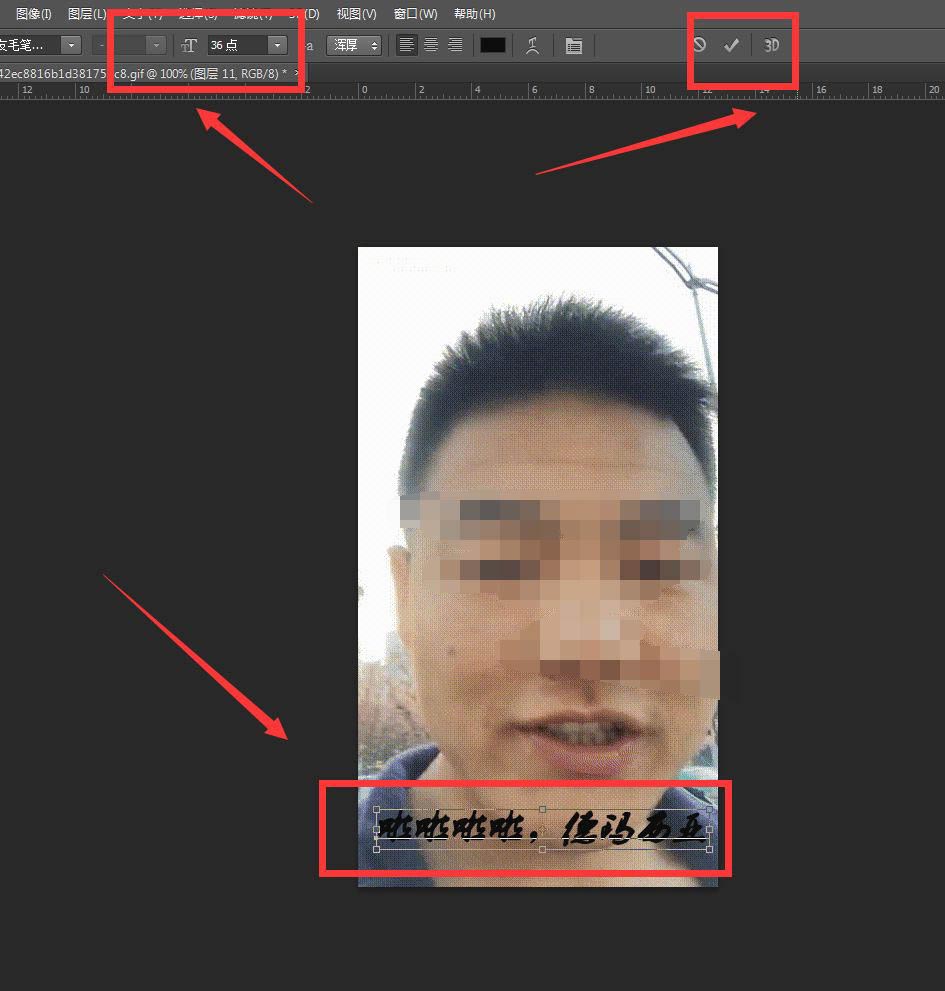Image resolution: width=945 pixels, height=991 pixels.
Task: Open the 帮助(H) menu
Action: tap(474, 14)
